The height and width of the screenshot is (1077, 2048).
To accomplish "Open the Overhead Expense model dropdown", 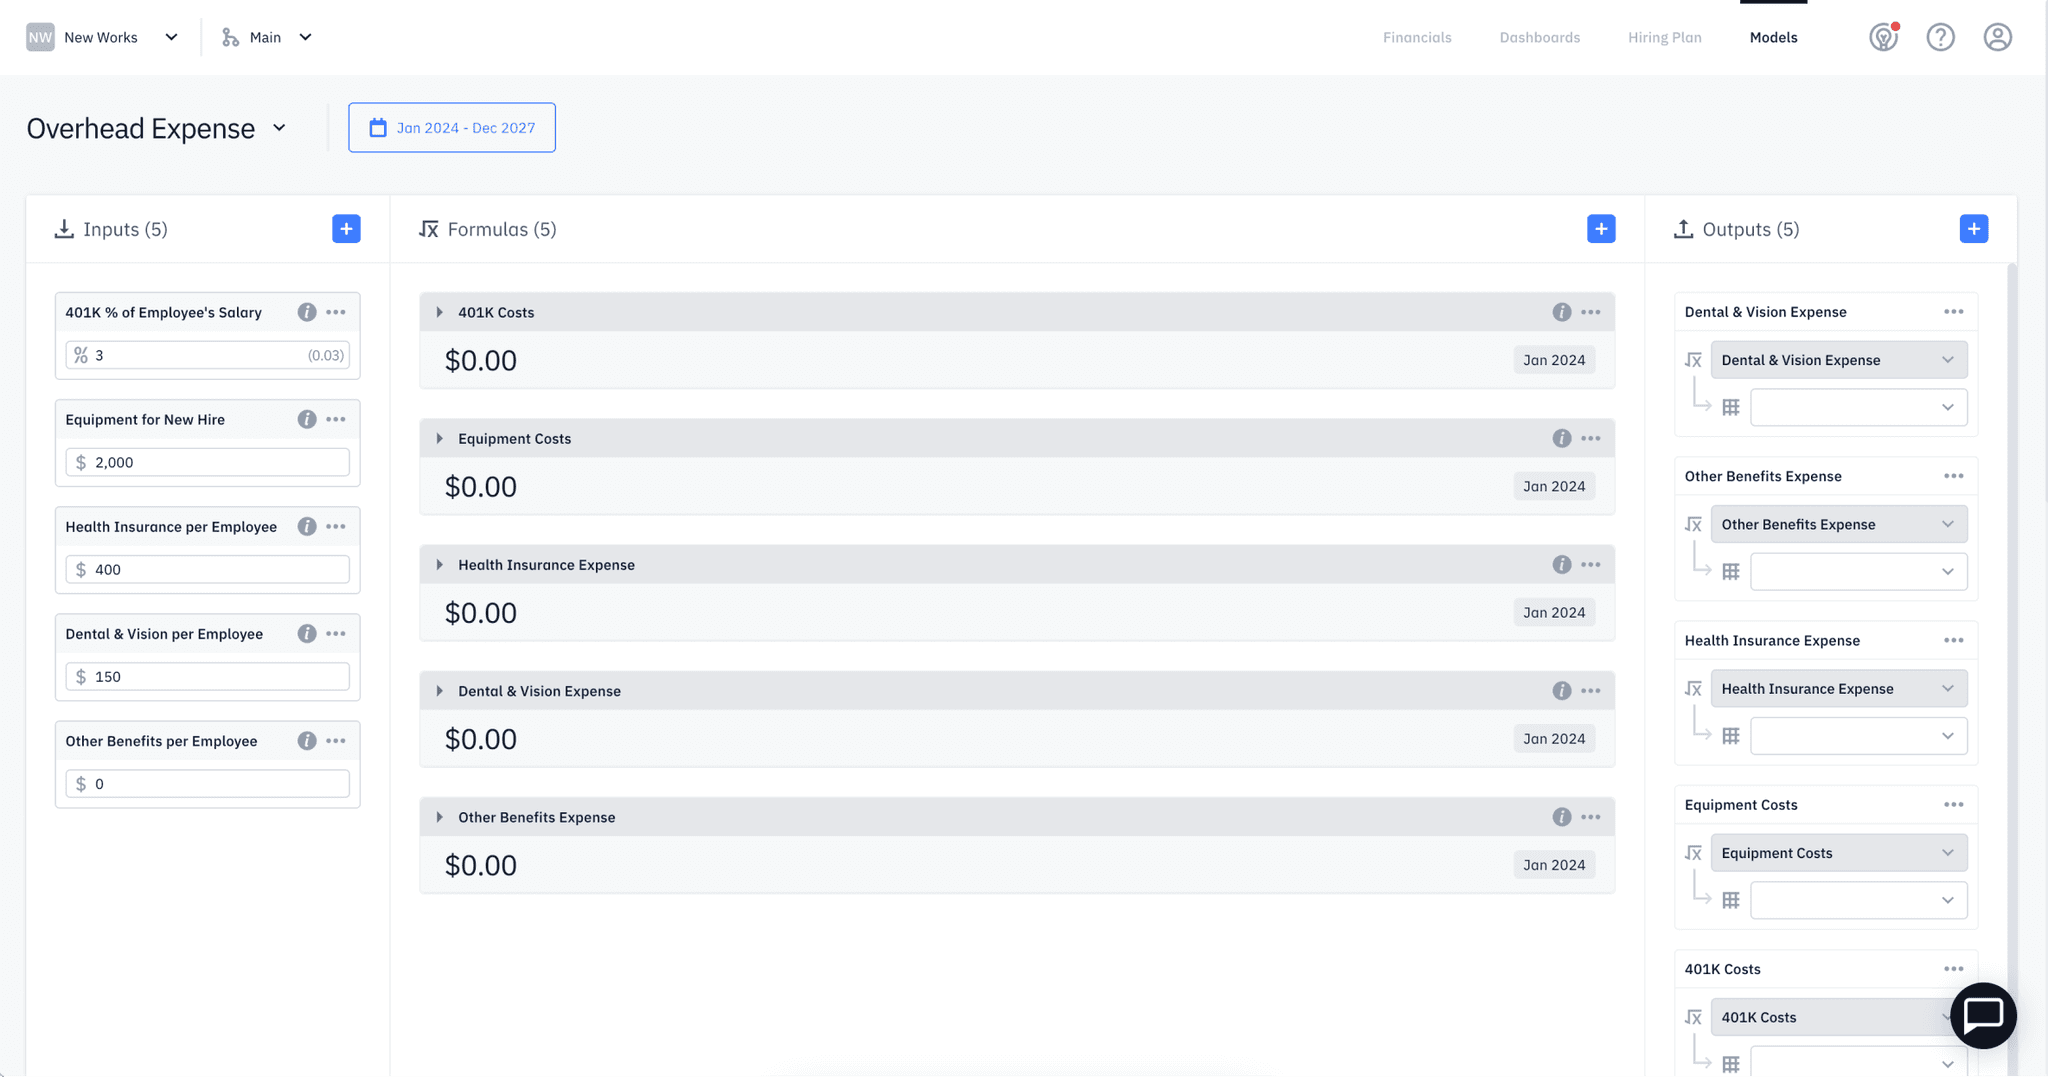I will coord(157,128).
